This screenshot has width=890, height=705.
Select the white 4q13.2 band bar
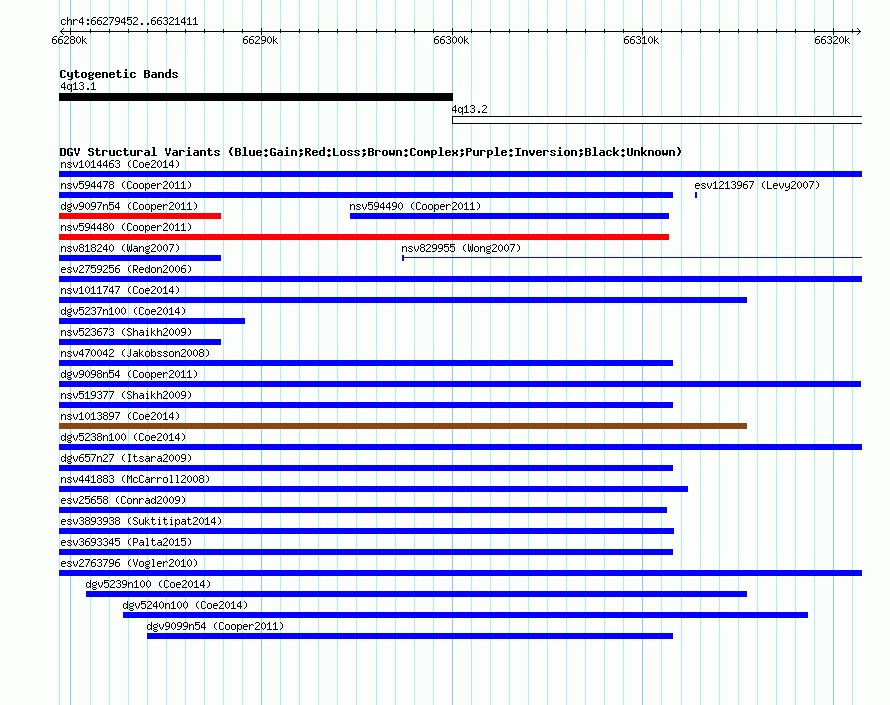pos(657,120)
